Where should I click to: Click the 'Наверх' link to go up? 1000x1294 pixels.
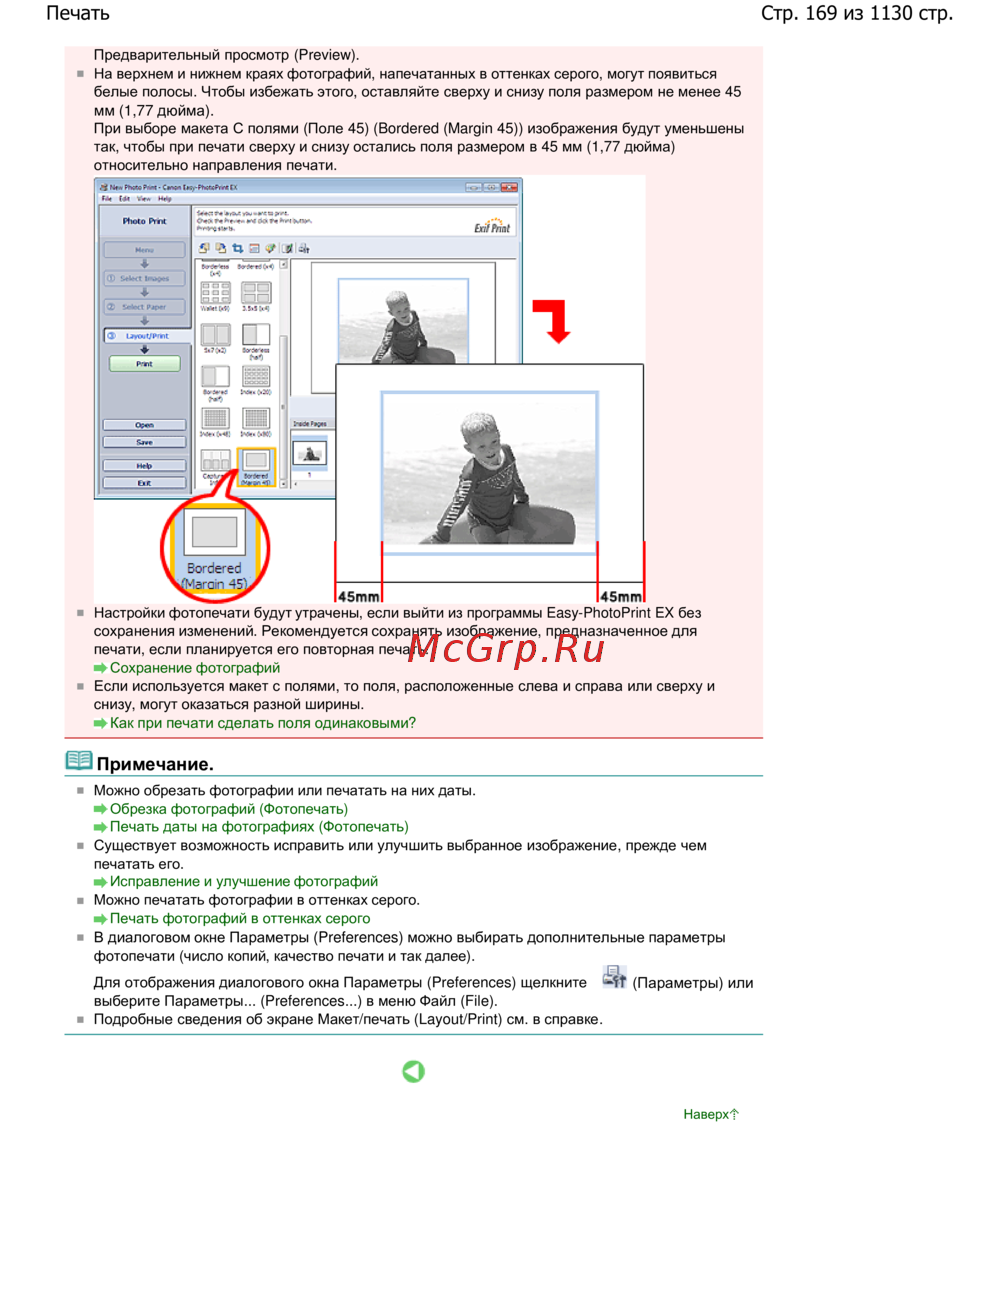click(x=710, y=1114)
